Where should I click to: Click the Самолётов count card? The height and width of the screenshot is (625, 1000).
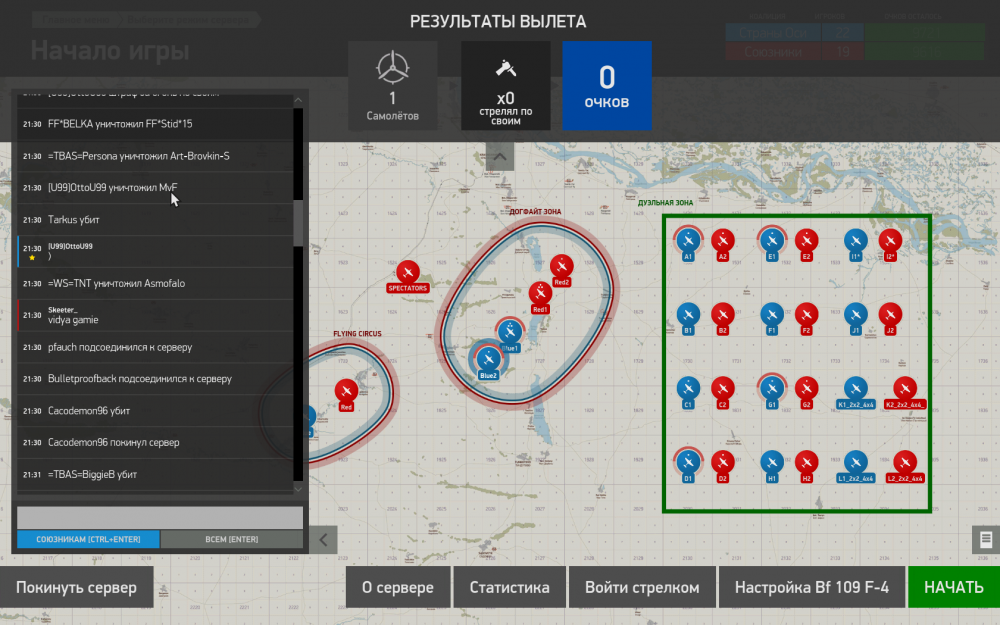click(x=393, y=86)
